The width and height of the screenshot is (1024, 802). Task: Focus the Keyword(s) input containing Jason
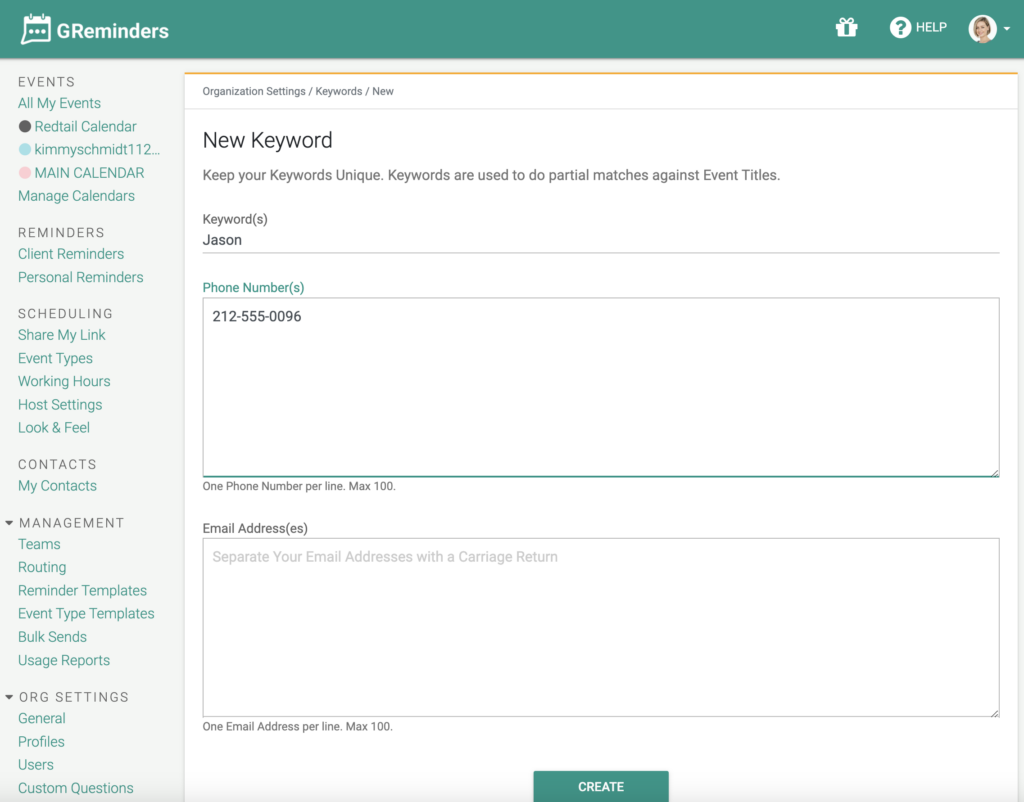601,240
